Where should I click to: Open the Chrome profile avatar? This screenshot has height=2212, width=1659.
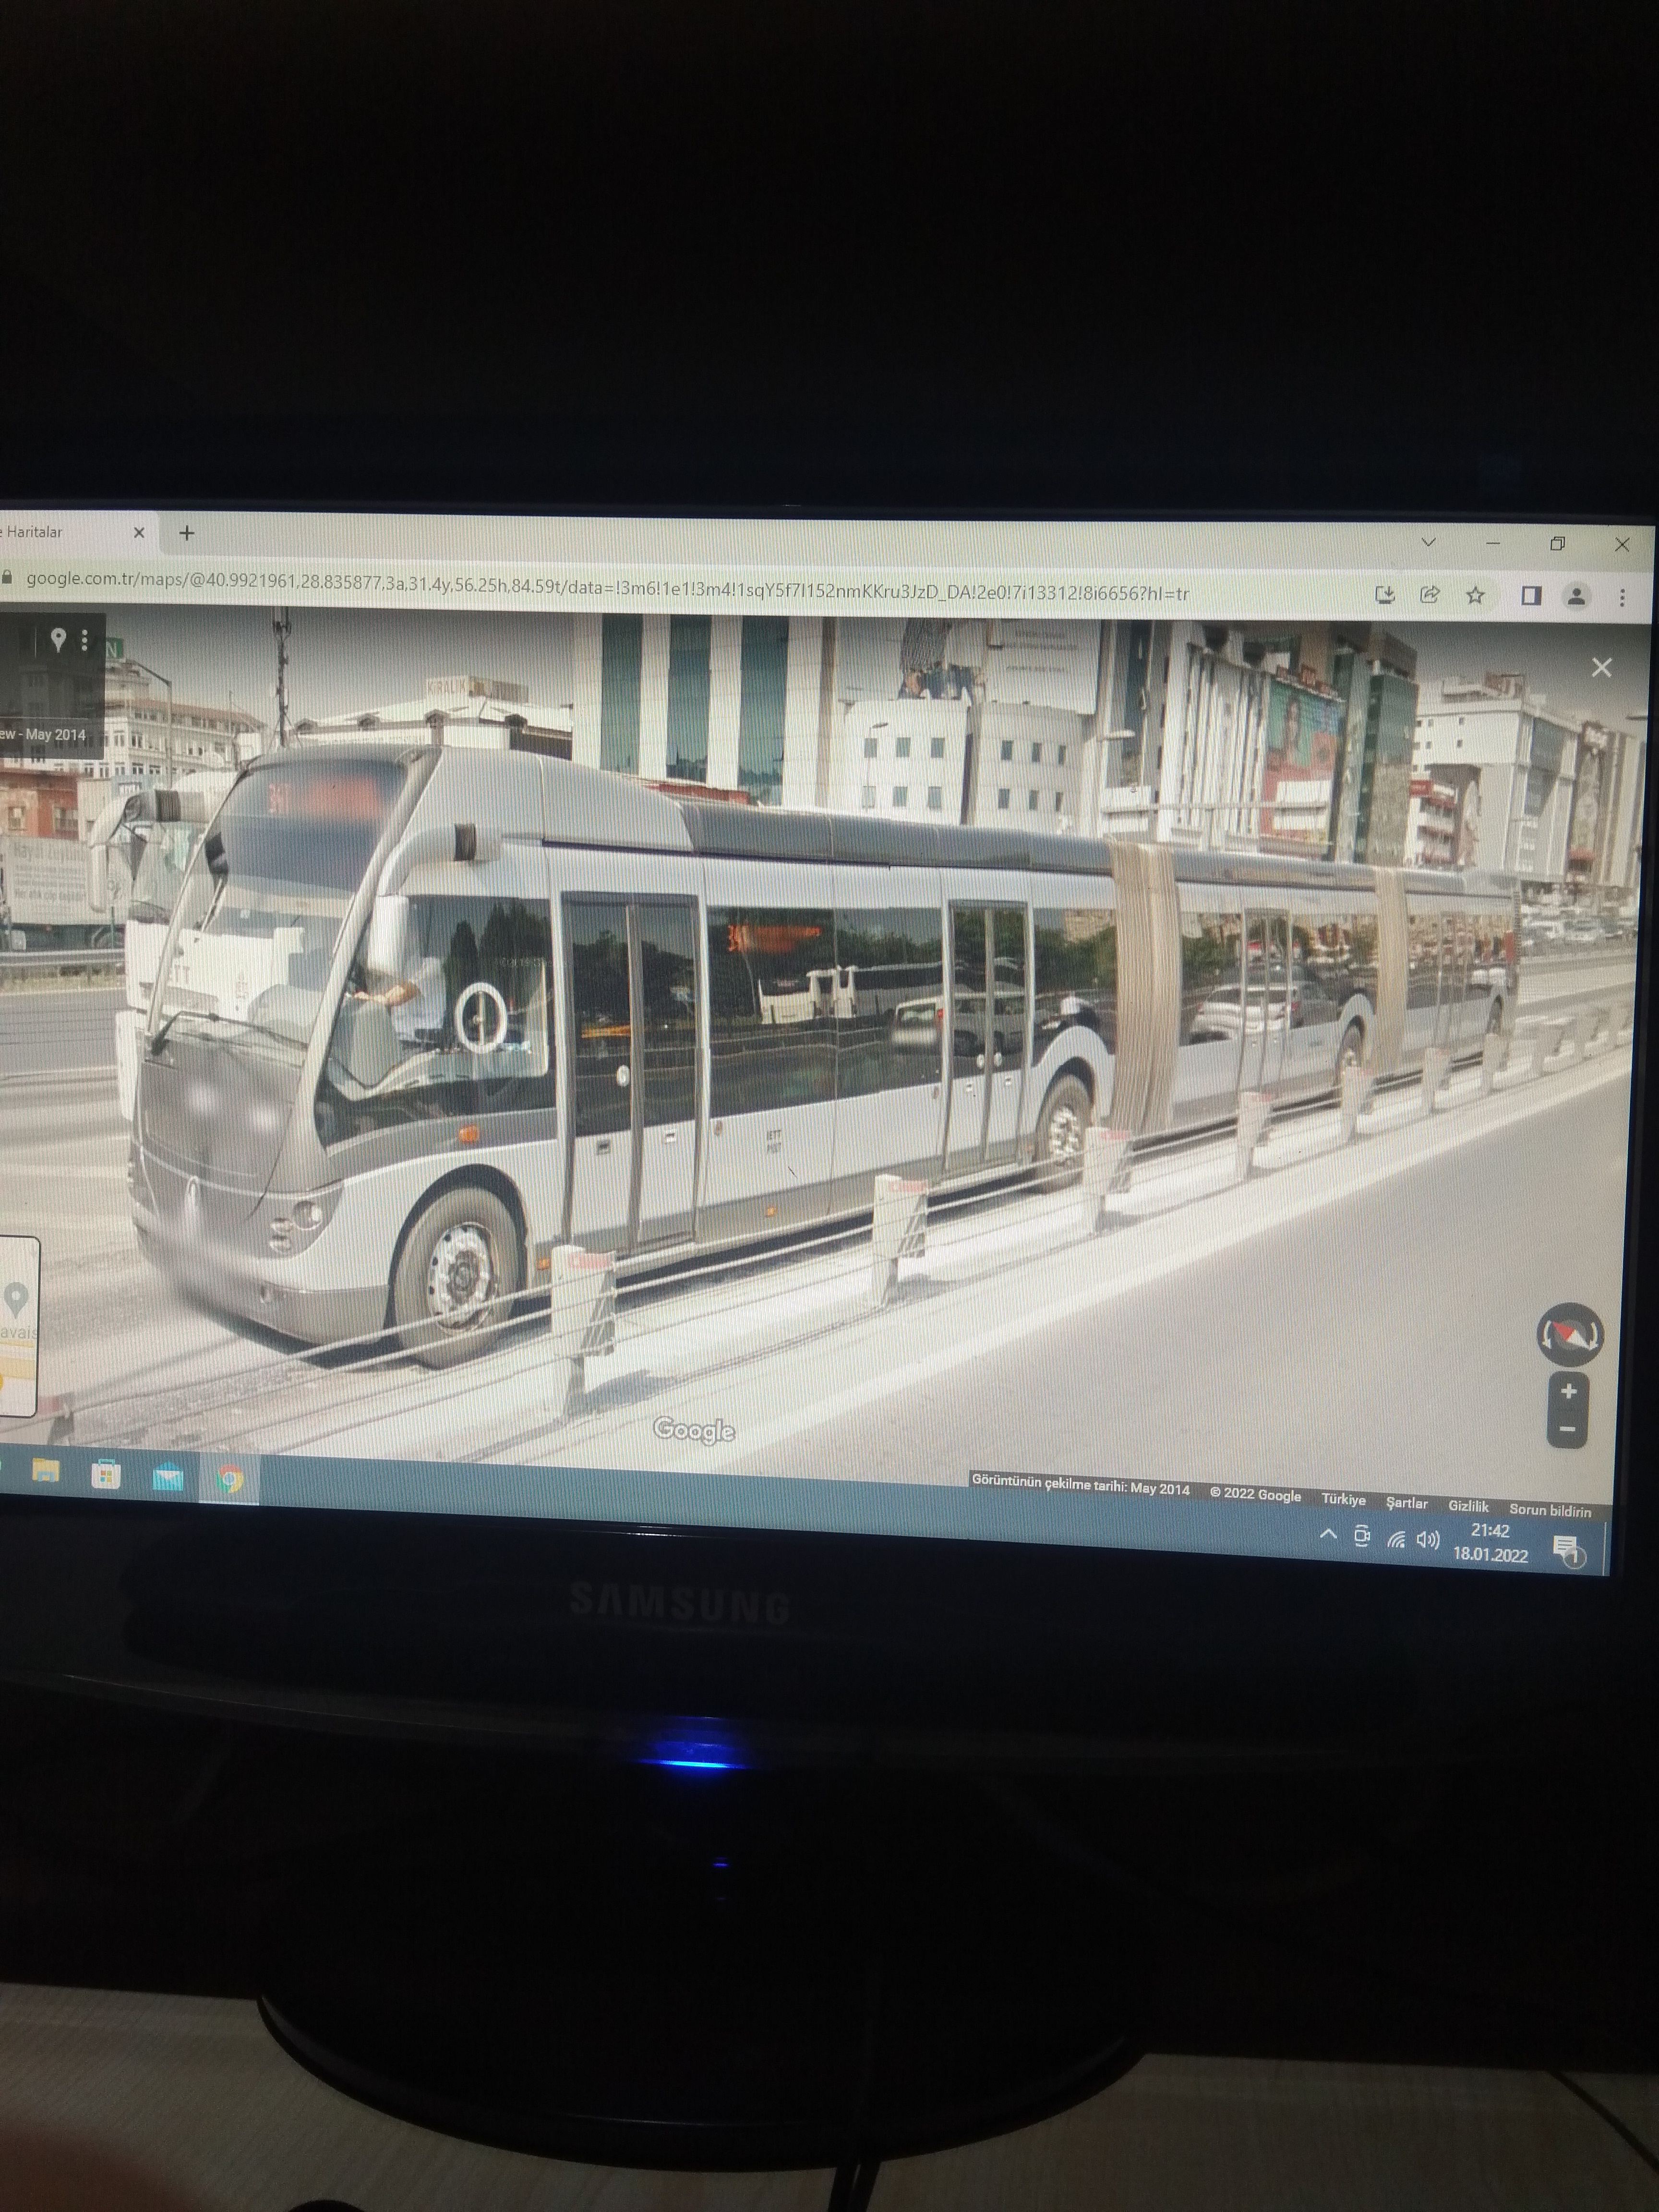click(x=1576, y=597)
